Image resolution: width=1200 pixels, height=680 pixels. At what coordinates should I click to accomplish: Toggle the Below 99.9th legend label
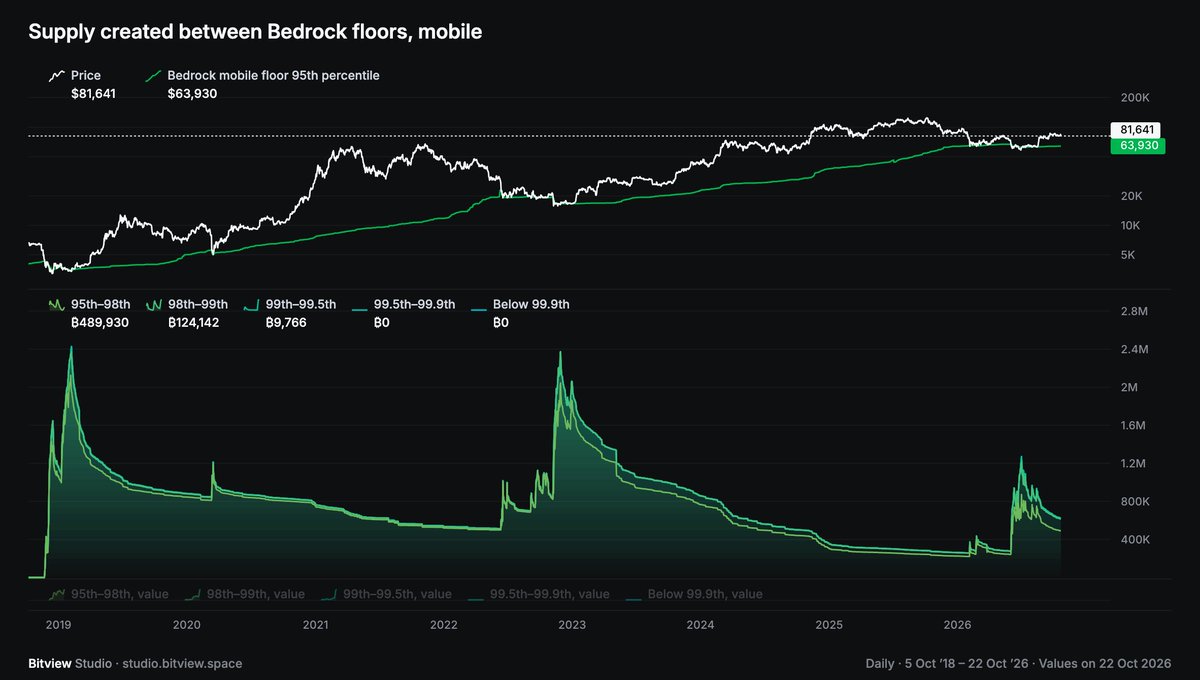point(531,304)
